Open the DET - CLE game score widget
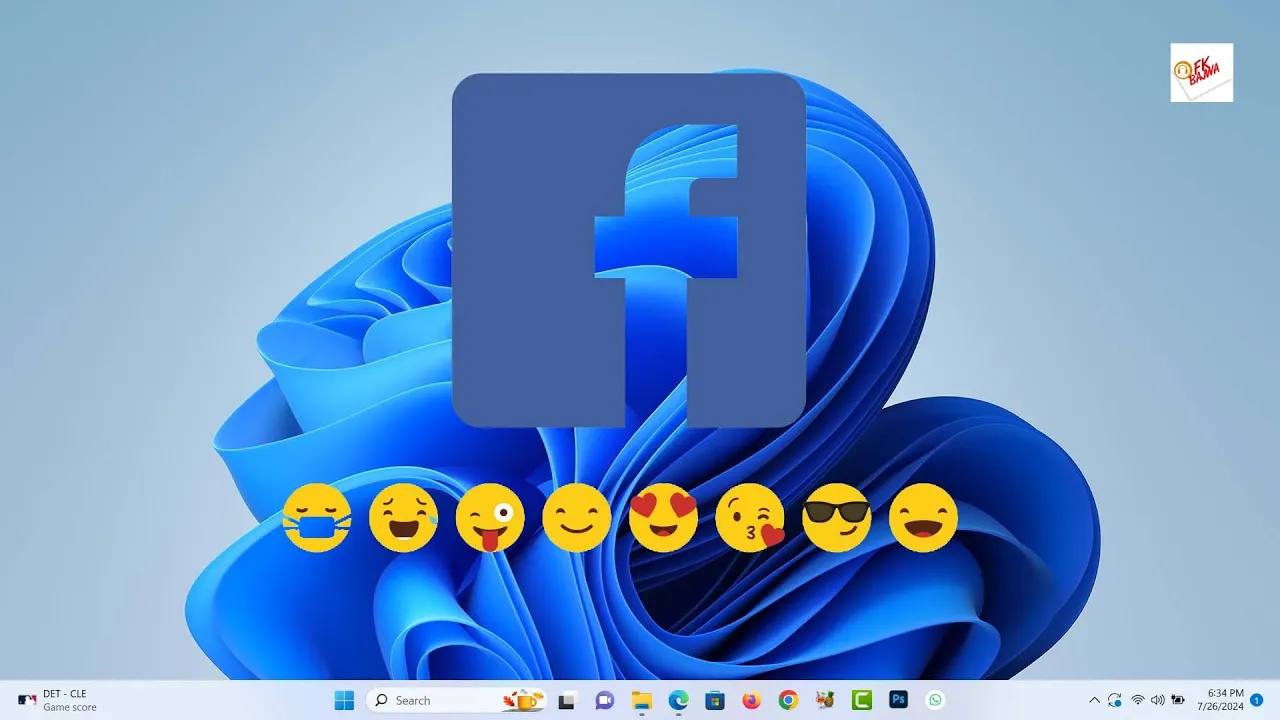 58,701
